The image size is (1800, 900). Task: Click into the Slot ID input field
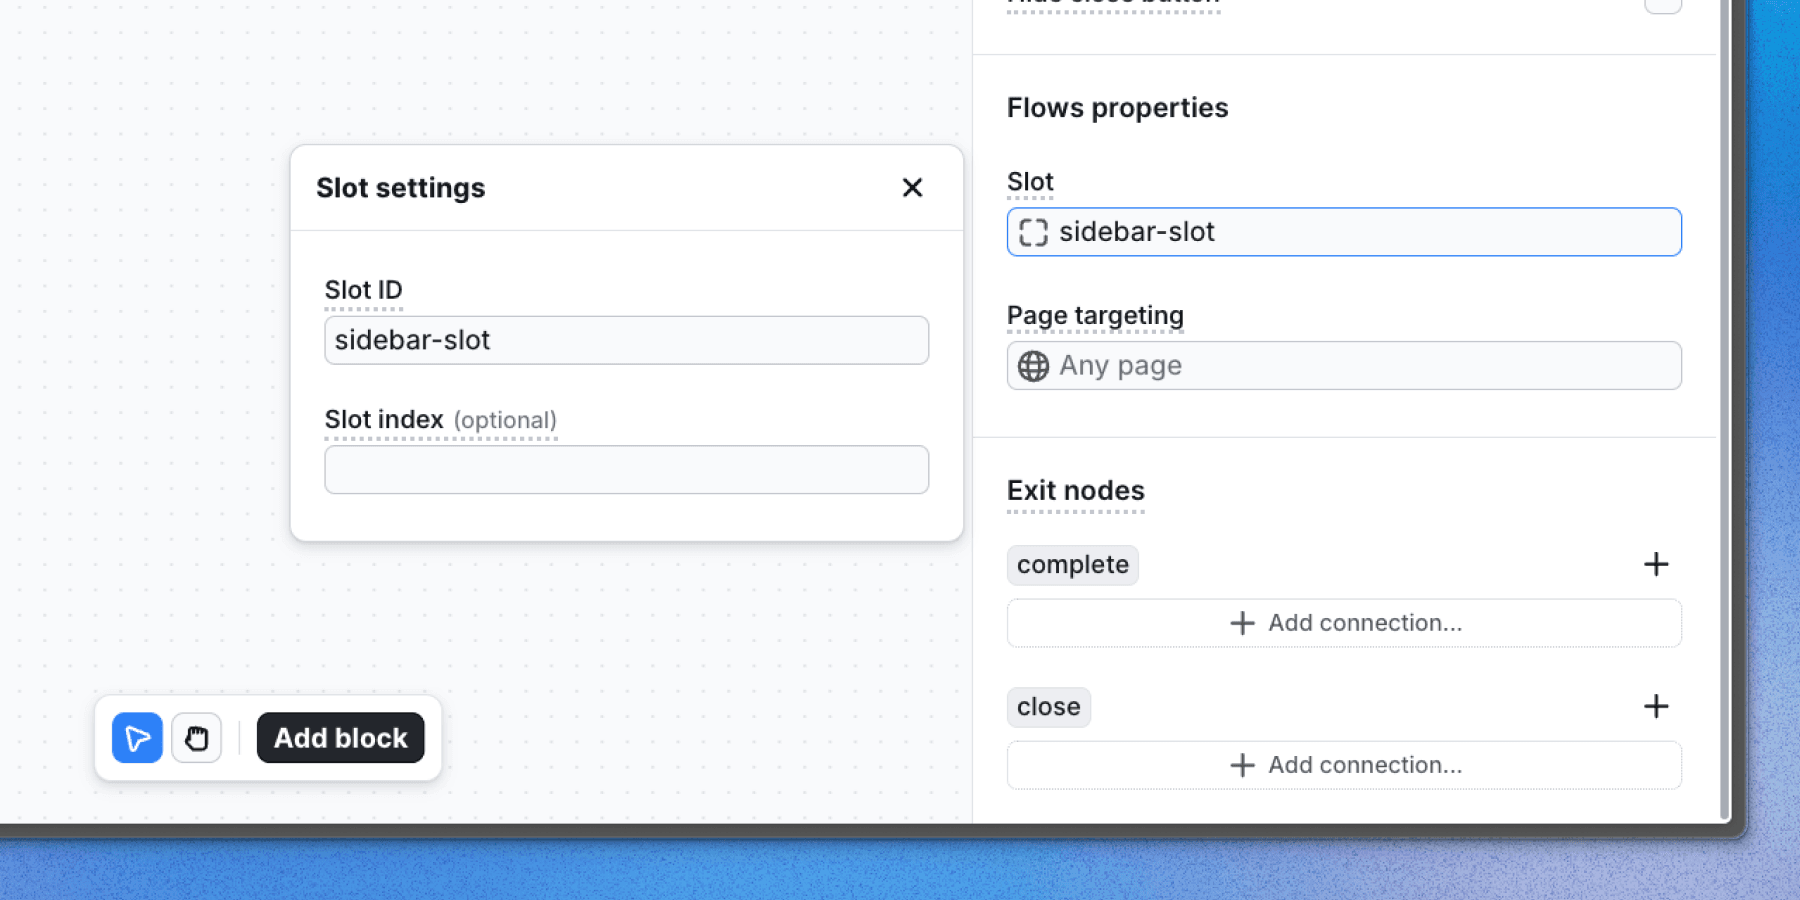click(x=626, y=340)
